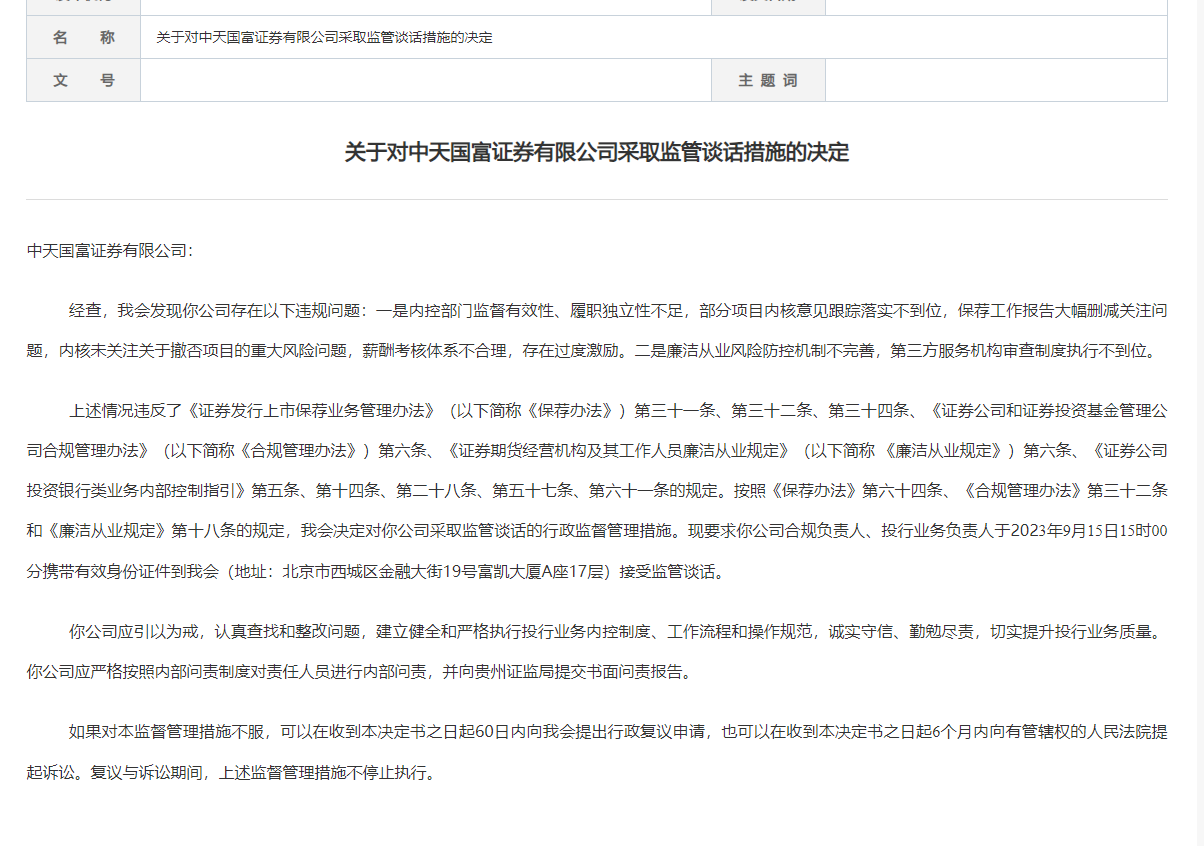Click the paragraph starting "上述情况违反了"
This screenshot has height=846, width=1204.
point(596,491)
